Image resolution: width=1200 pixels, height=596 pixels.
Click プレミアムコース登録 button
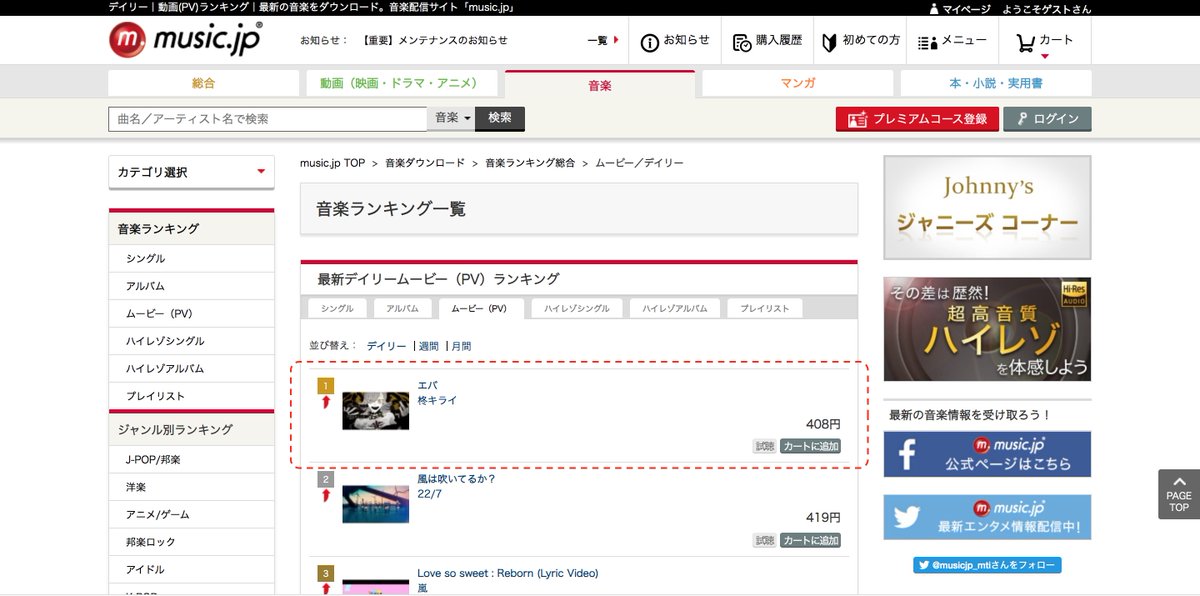pos(917,119)
